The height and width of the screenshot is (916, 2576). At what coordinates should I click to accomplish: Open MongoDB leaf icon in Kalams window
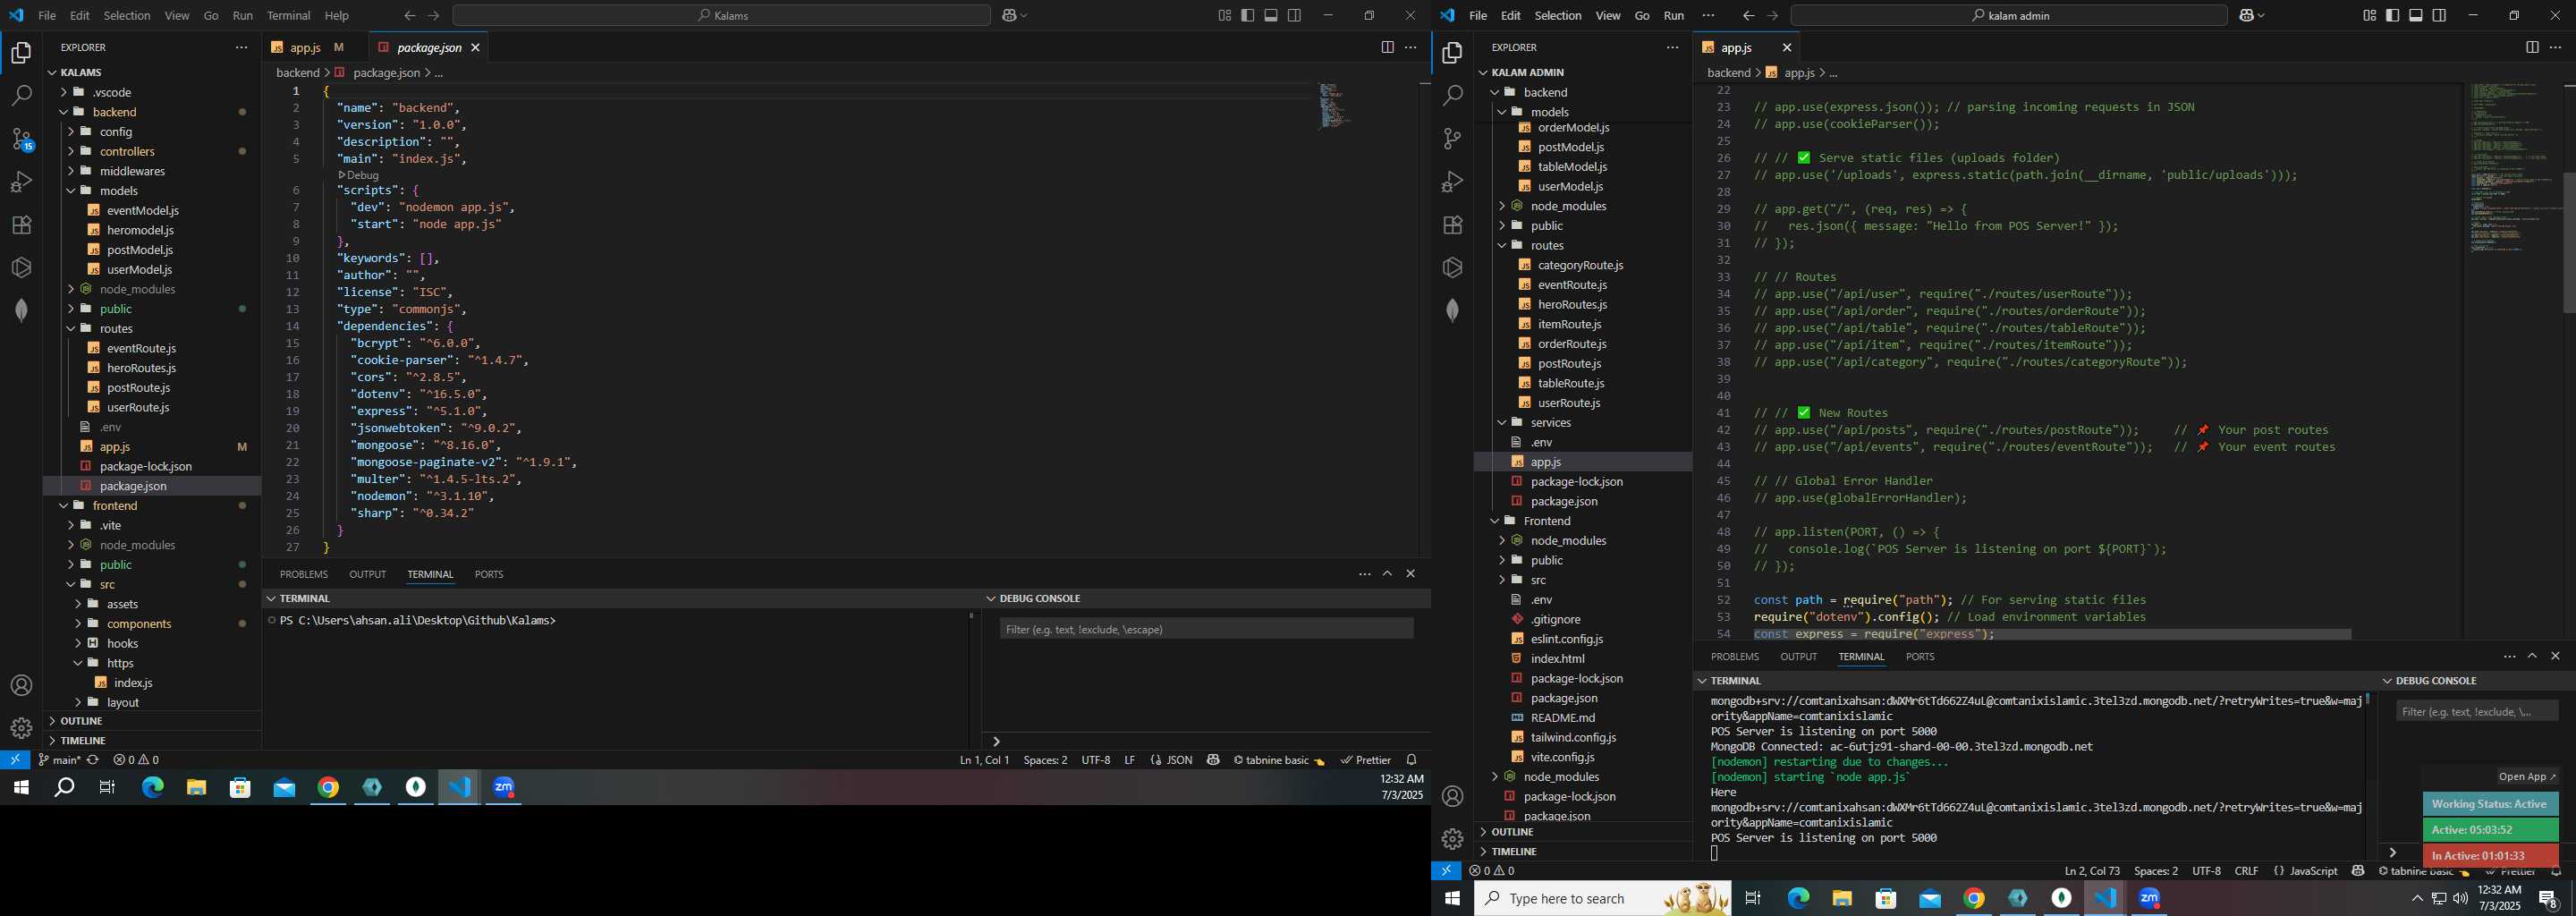point(21,310)
